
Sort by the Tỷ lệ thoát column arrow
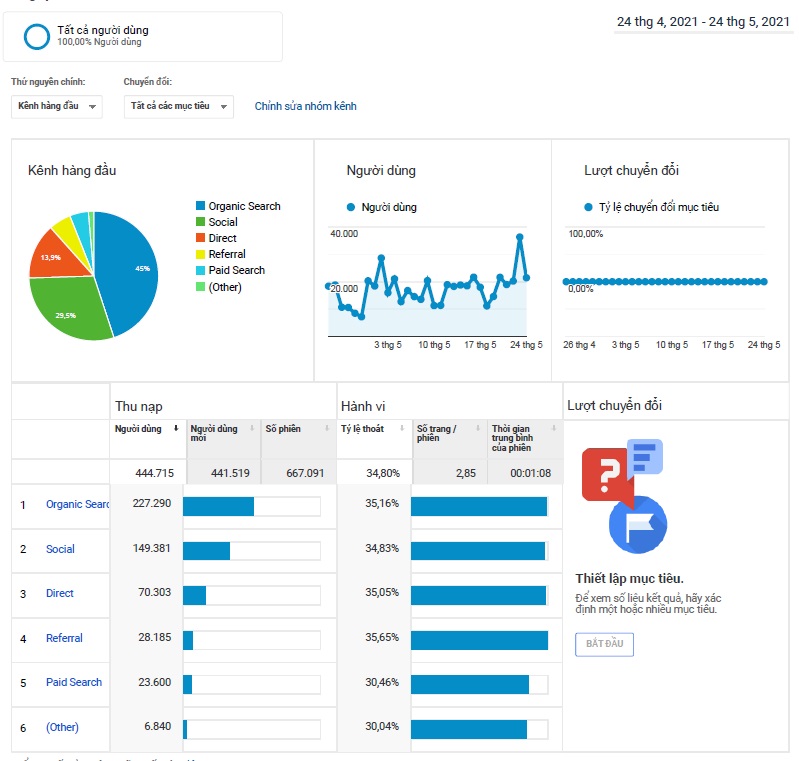(402, 428)
